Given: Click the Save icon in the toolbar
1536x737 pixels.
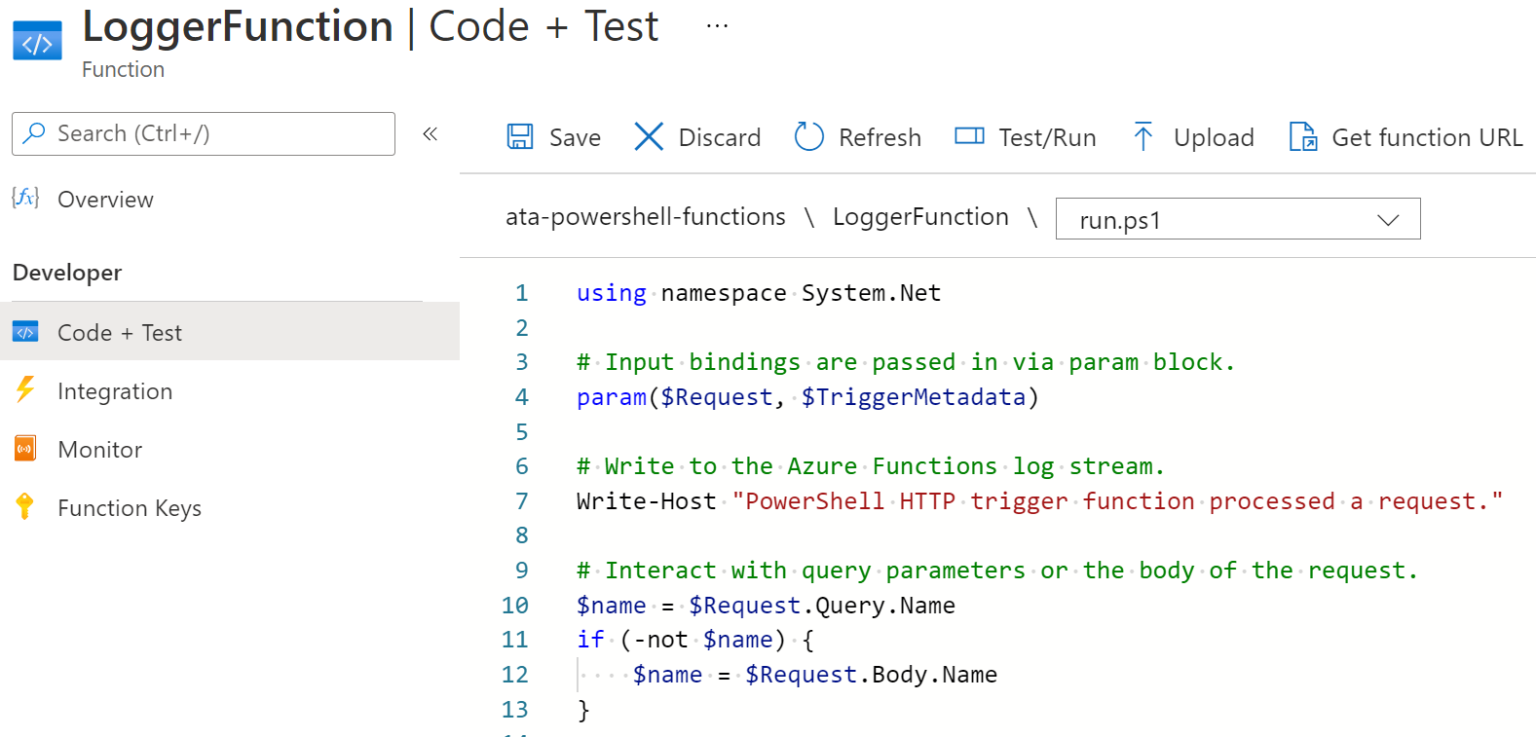Looking at the screenshot, I should tap(520, 137).
